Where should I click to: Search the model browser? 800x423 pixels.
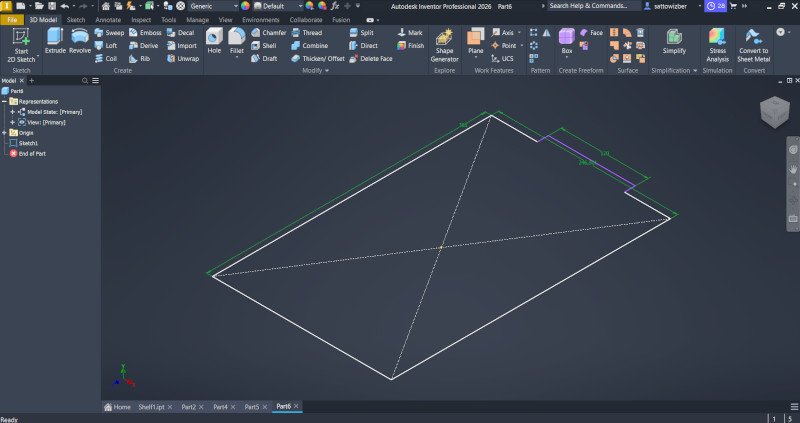pos(85,81)
